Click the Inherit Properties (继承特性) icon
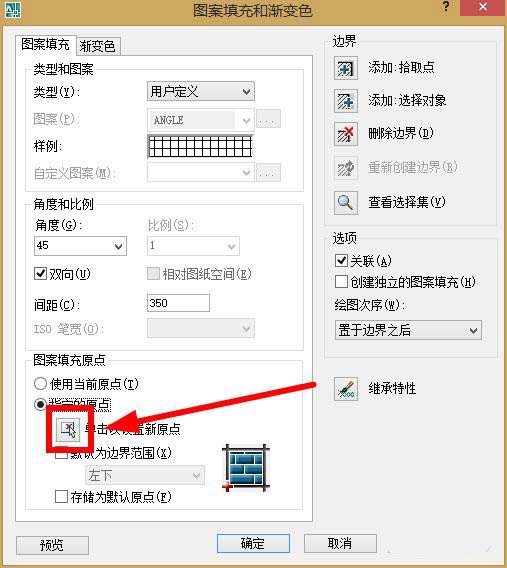 [345, 389]
